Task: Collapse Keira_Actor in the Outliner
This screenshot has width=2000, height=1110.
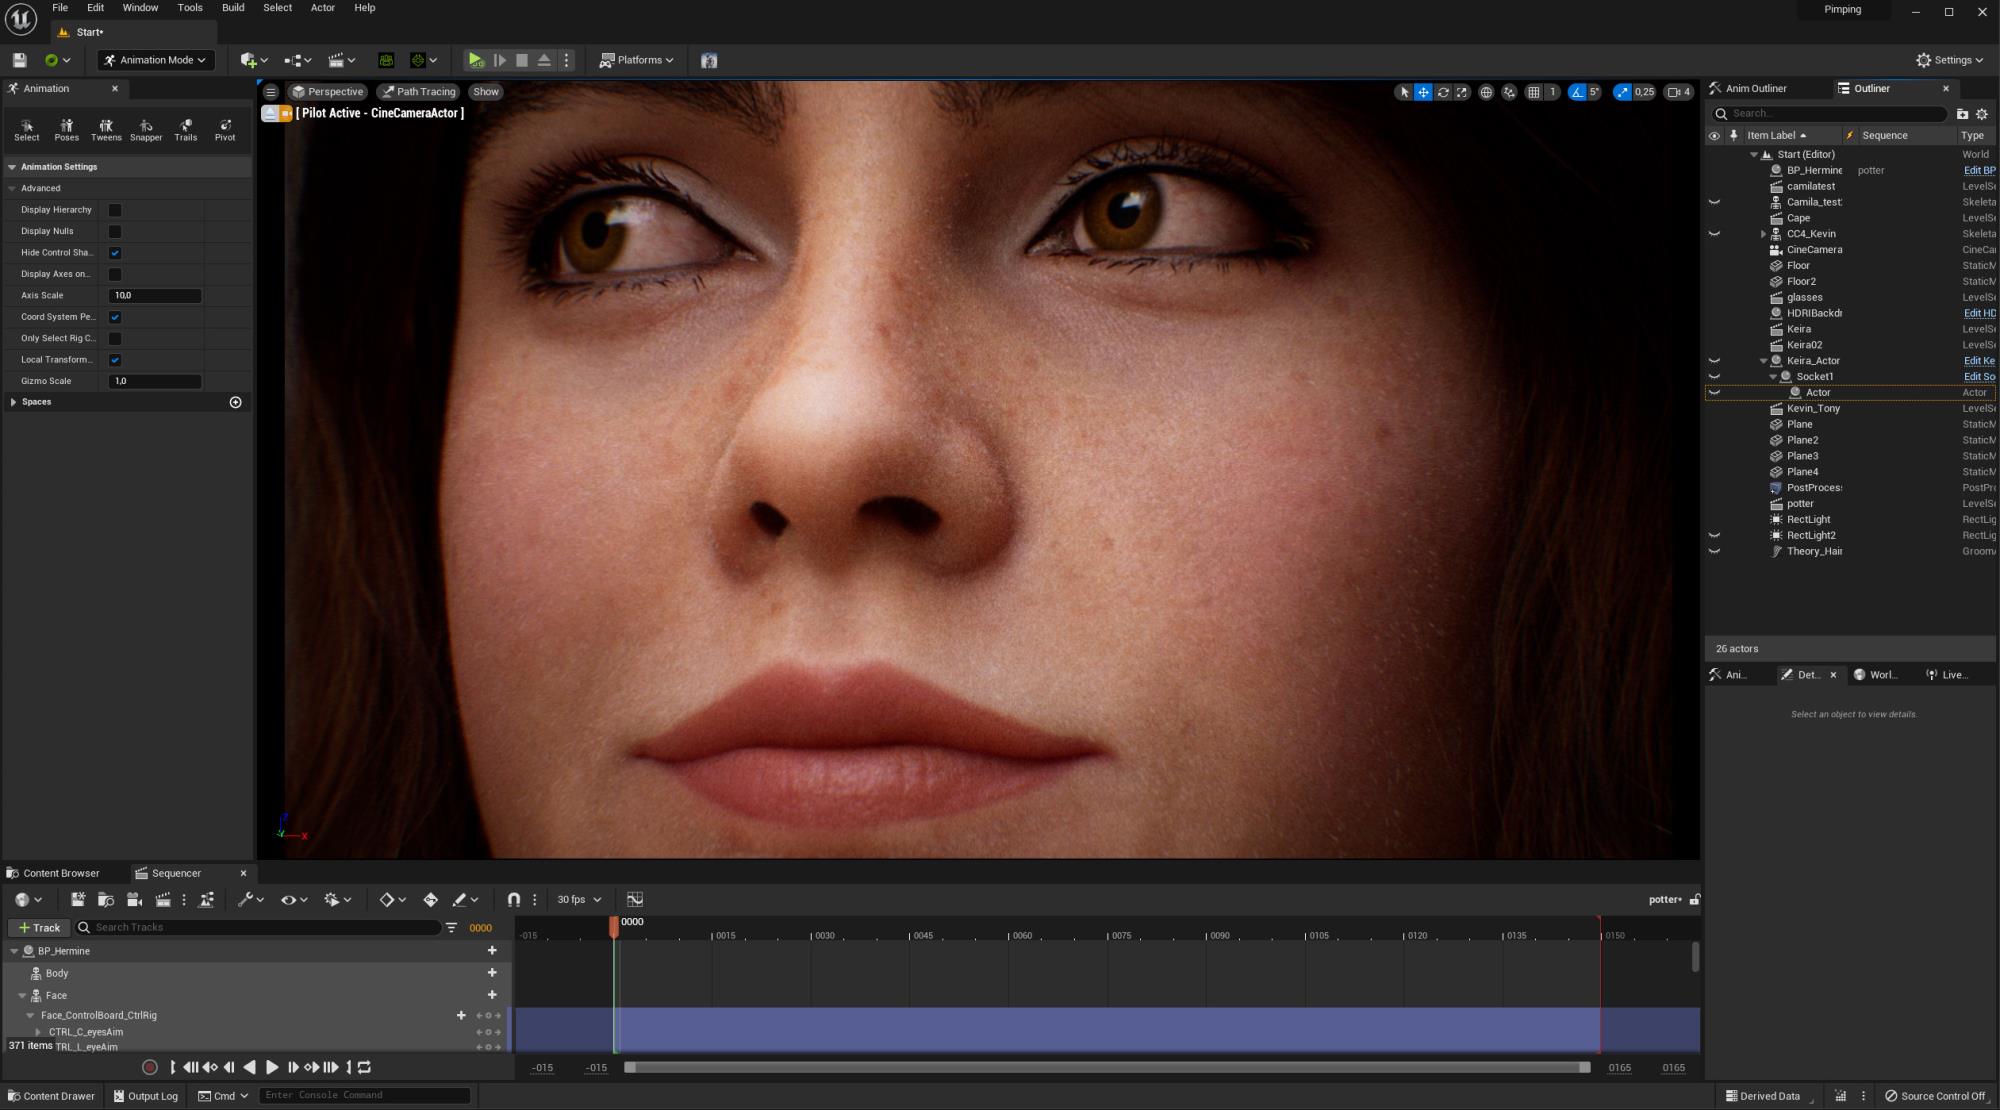Action: coord(1763,361)
